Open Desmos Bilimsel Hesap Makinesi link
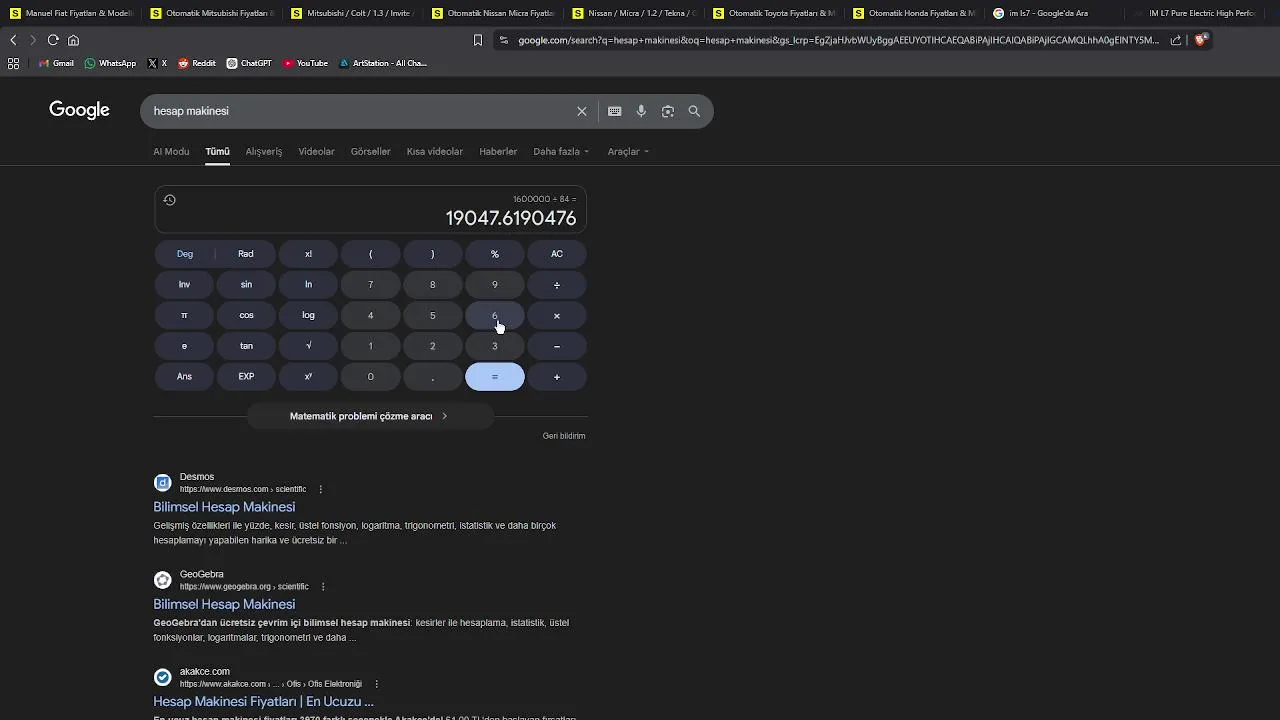1280x720 pixels. click(x=224, y=507)
